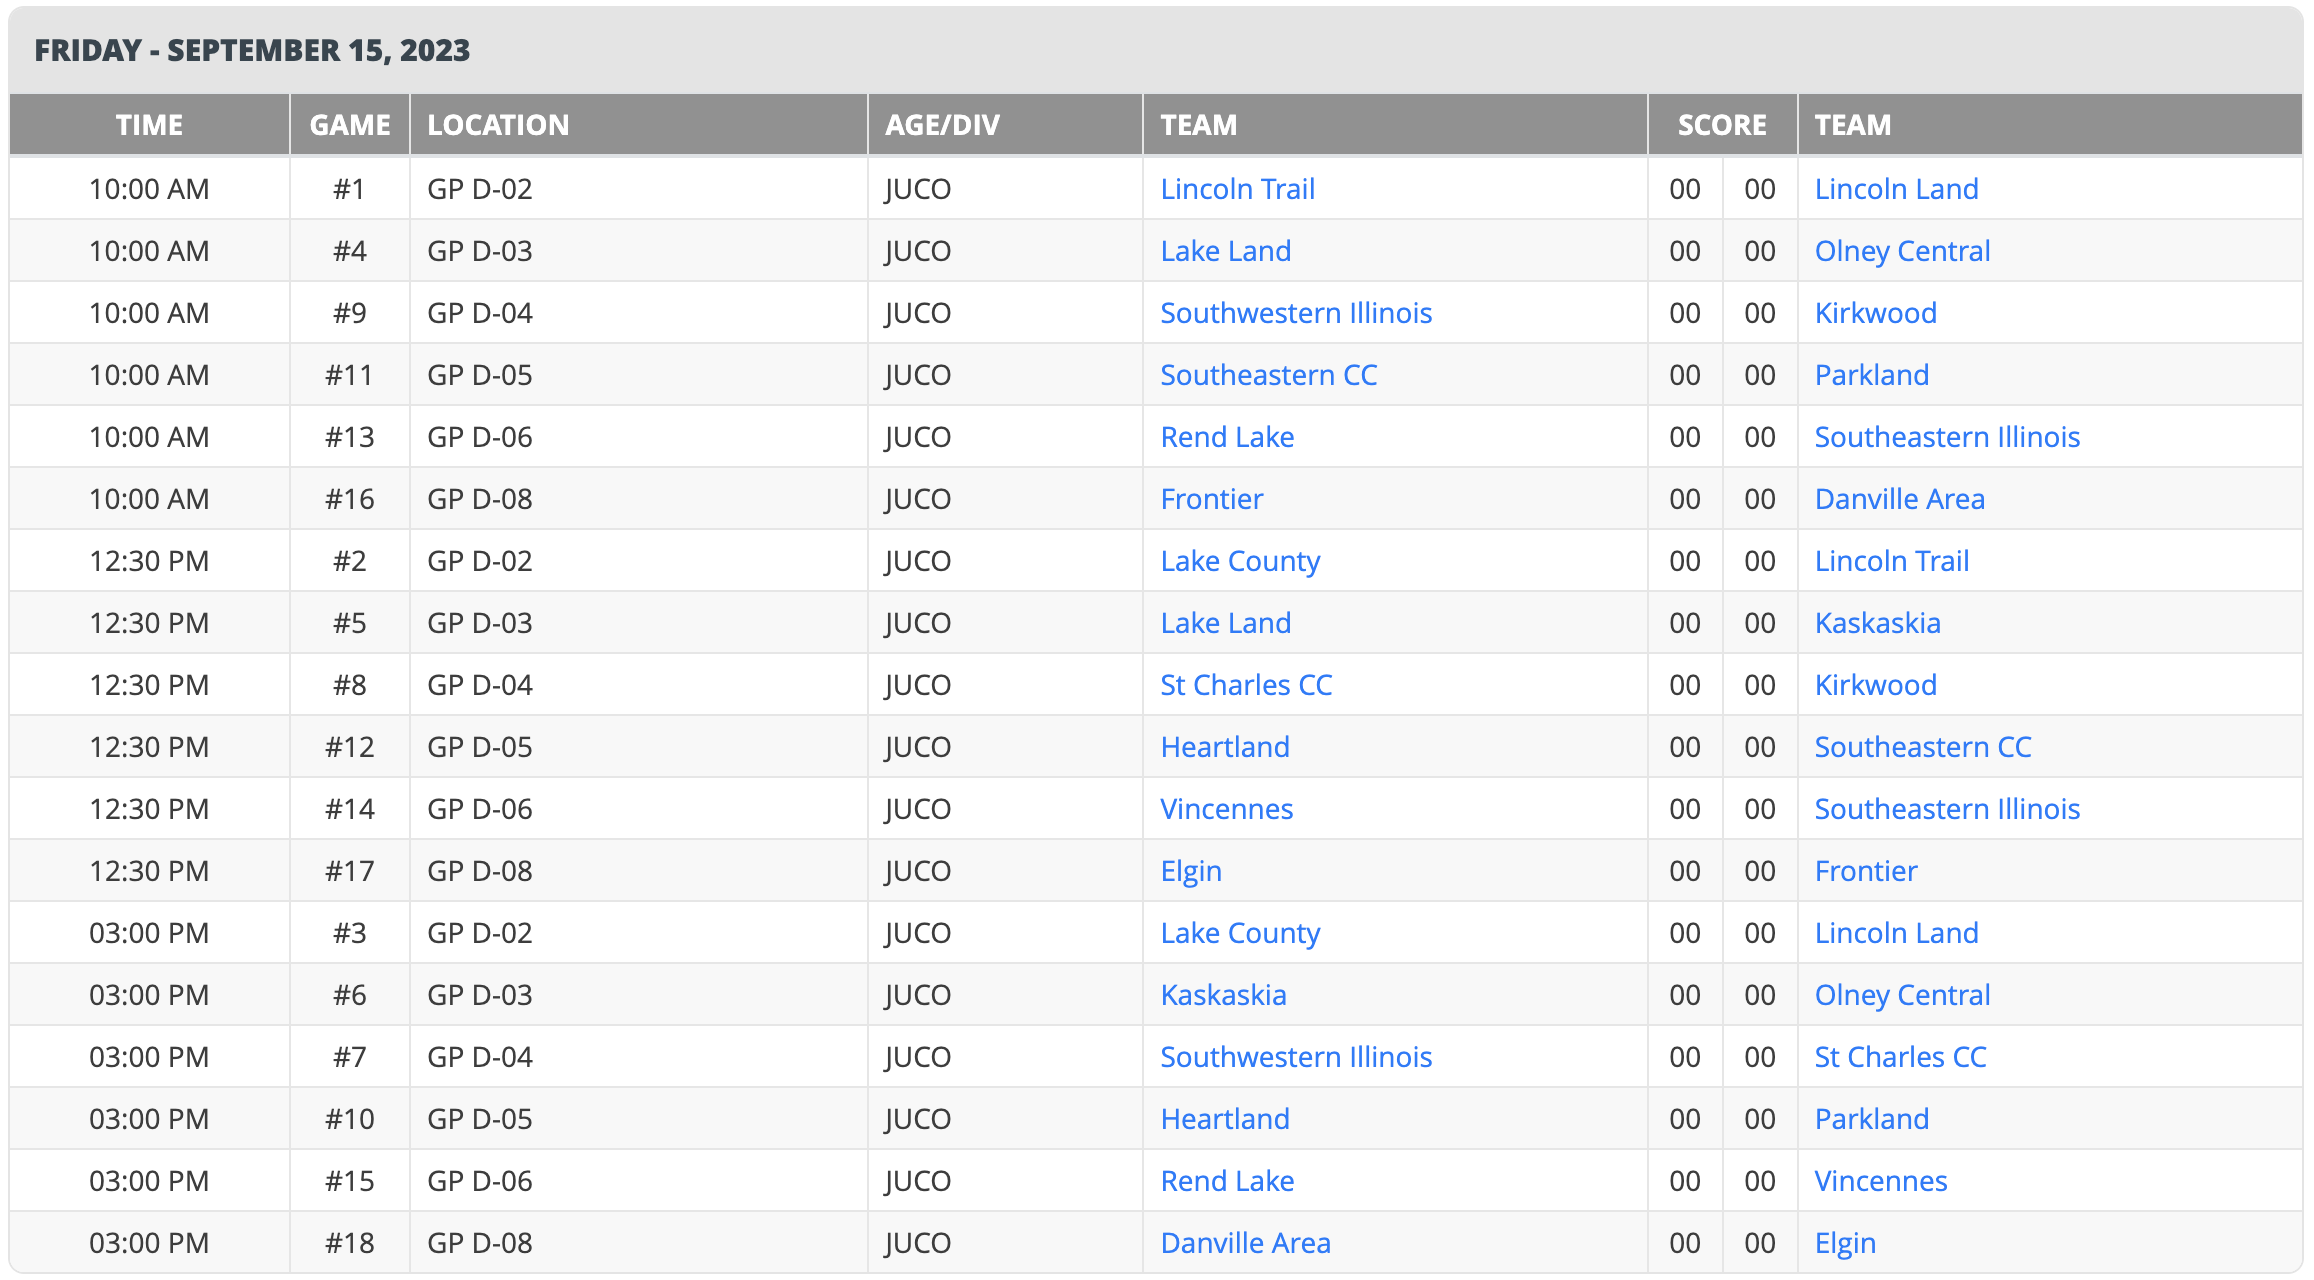Image resolution: width=2314 pixels, height=1280 pixels.
Task: Open Southwestern Illinois team in game #9
Action: click(x=1296, y=313)
